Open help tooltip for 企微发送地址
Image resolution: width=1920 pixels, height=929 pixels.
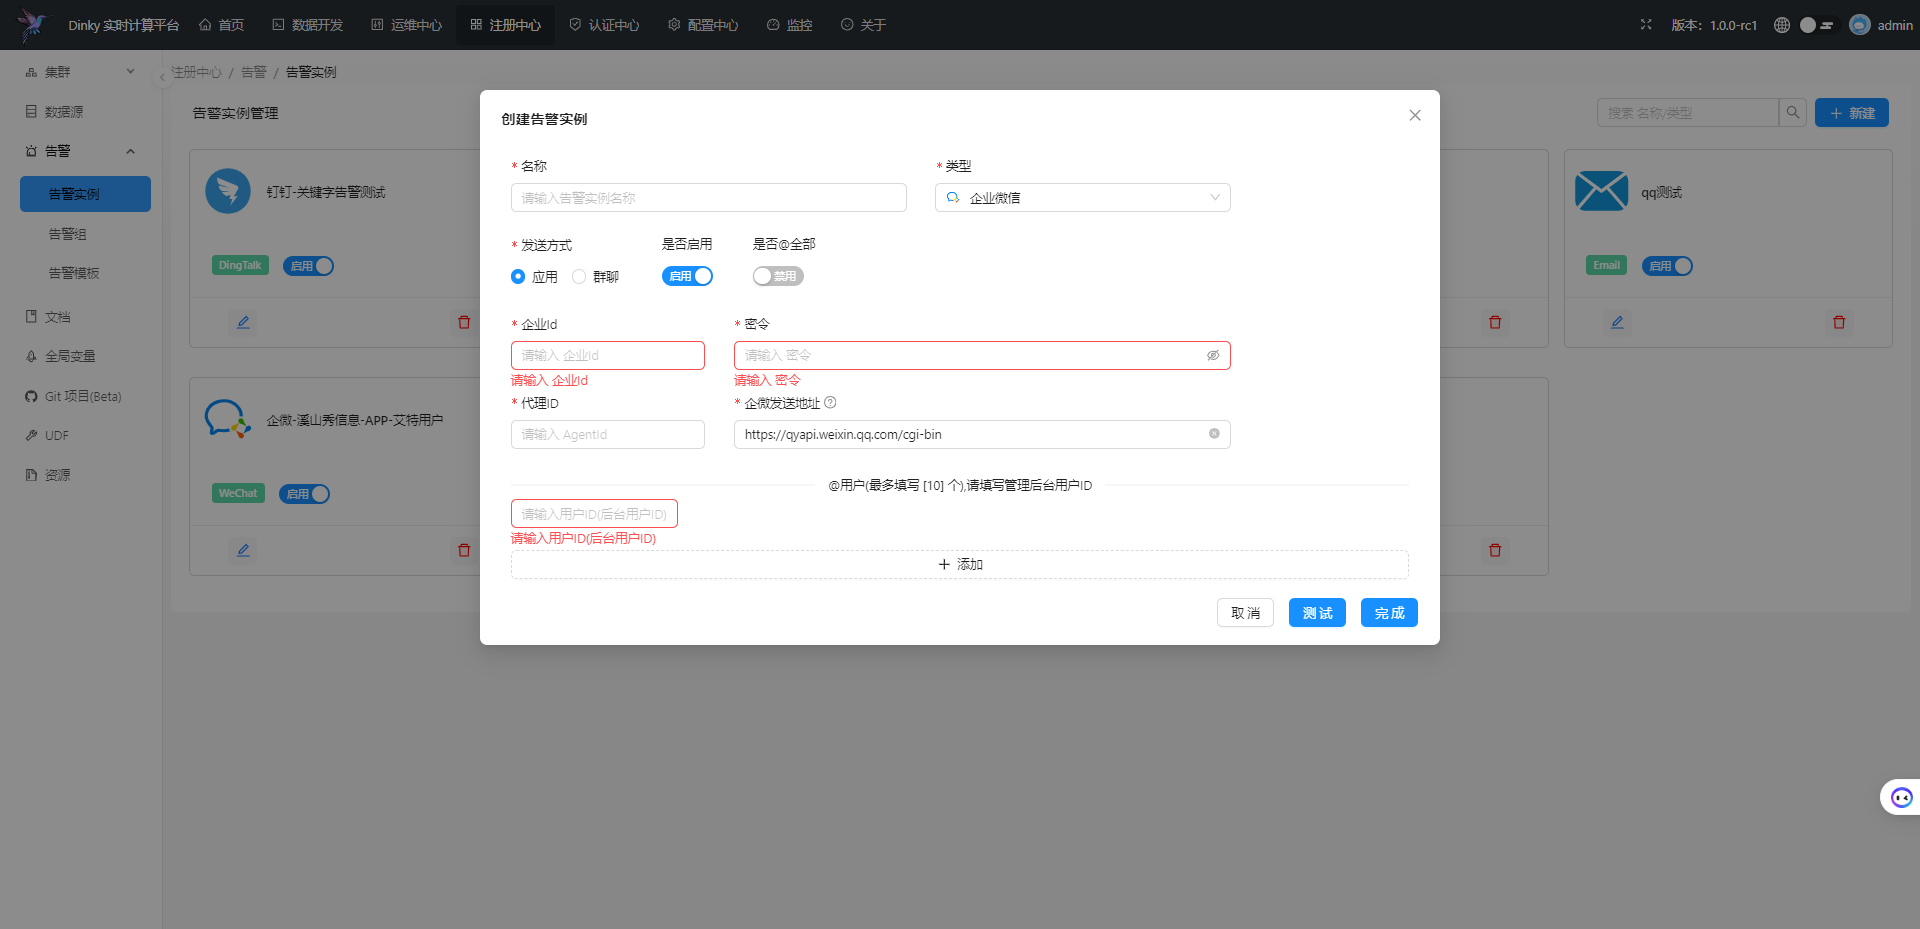coord(830,403)
